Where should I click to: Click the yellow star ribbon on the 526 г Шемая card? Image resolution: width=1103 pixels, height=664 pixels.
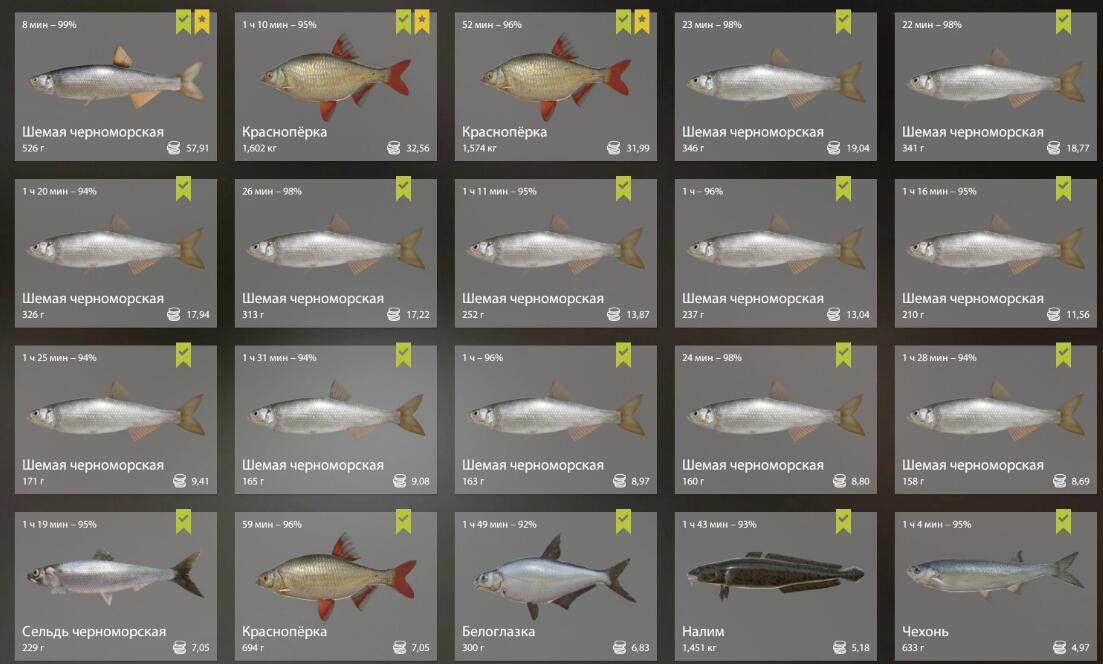(202, 22)
